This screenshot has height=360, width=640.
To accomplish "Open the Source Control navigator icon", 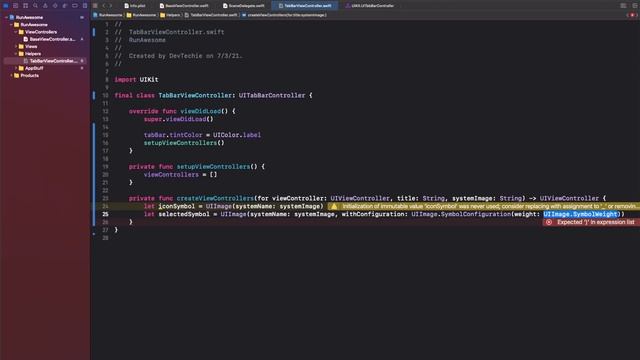I will [16, 6].
